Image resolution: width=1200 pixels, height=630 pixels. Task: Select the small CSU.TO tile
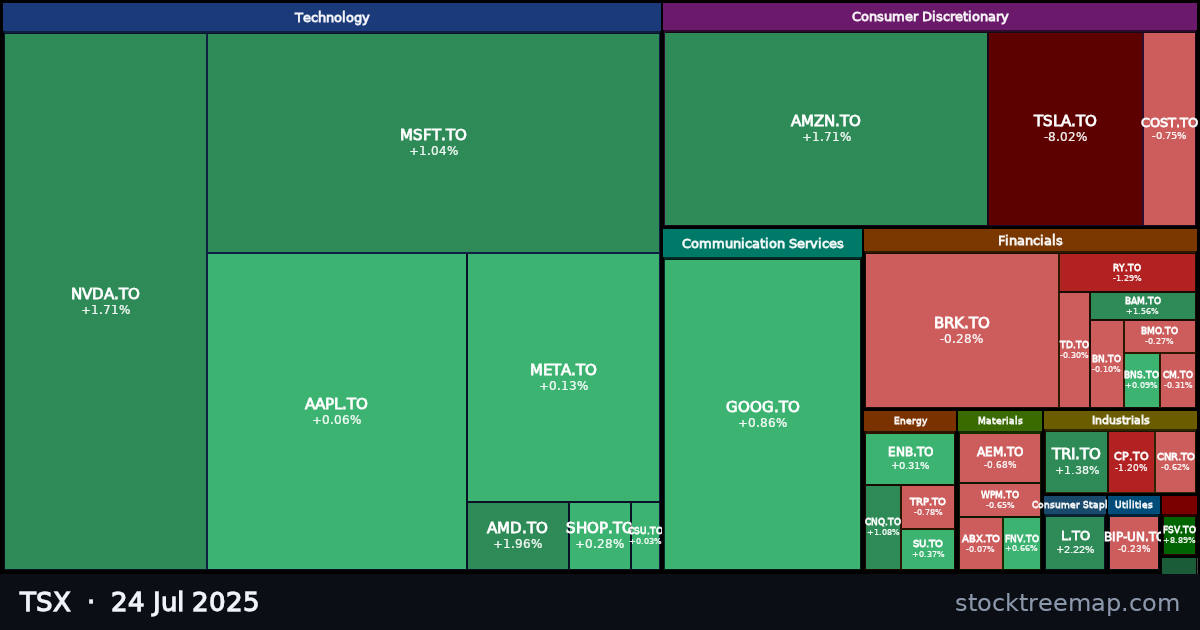tap(645, 536)
